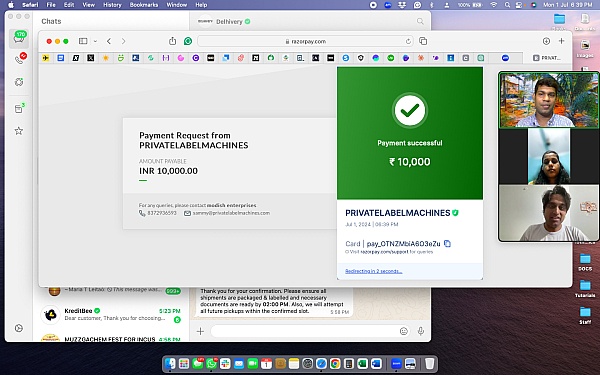The image size is (600, 375).
Task: Open WhatsApp Archived chats
Action: pos(19,108)
